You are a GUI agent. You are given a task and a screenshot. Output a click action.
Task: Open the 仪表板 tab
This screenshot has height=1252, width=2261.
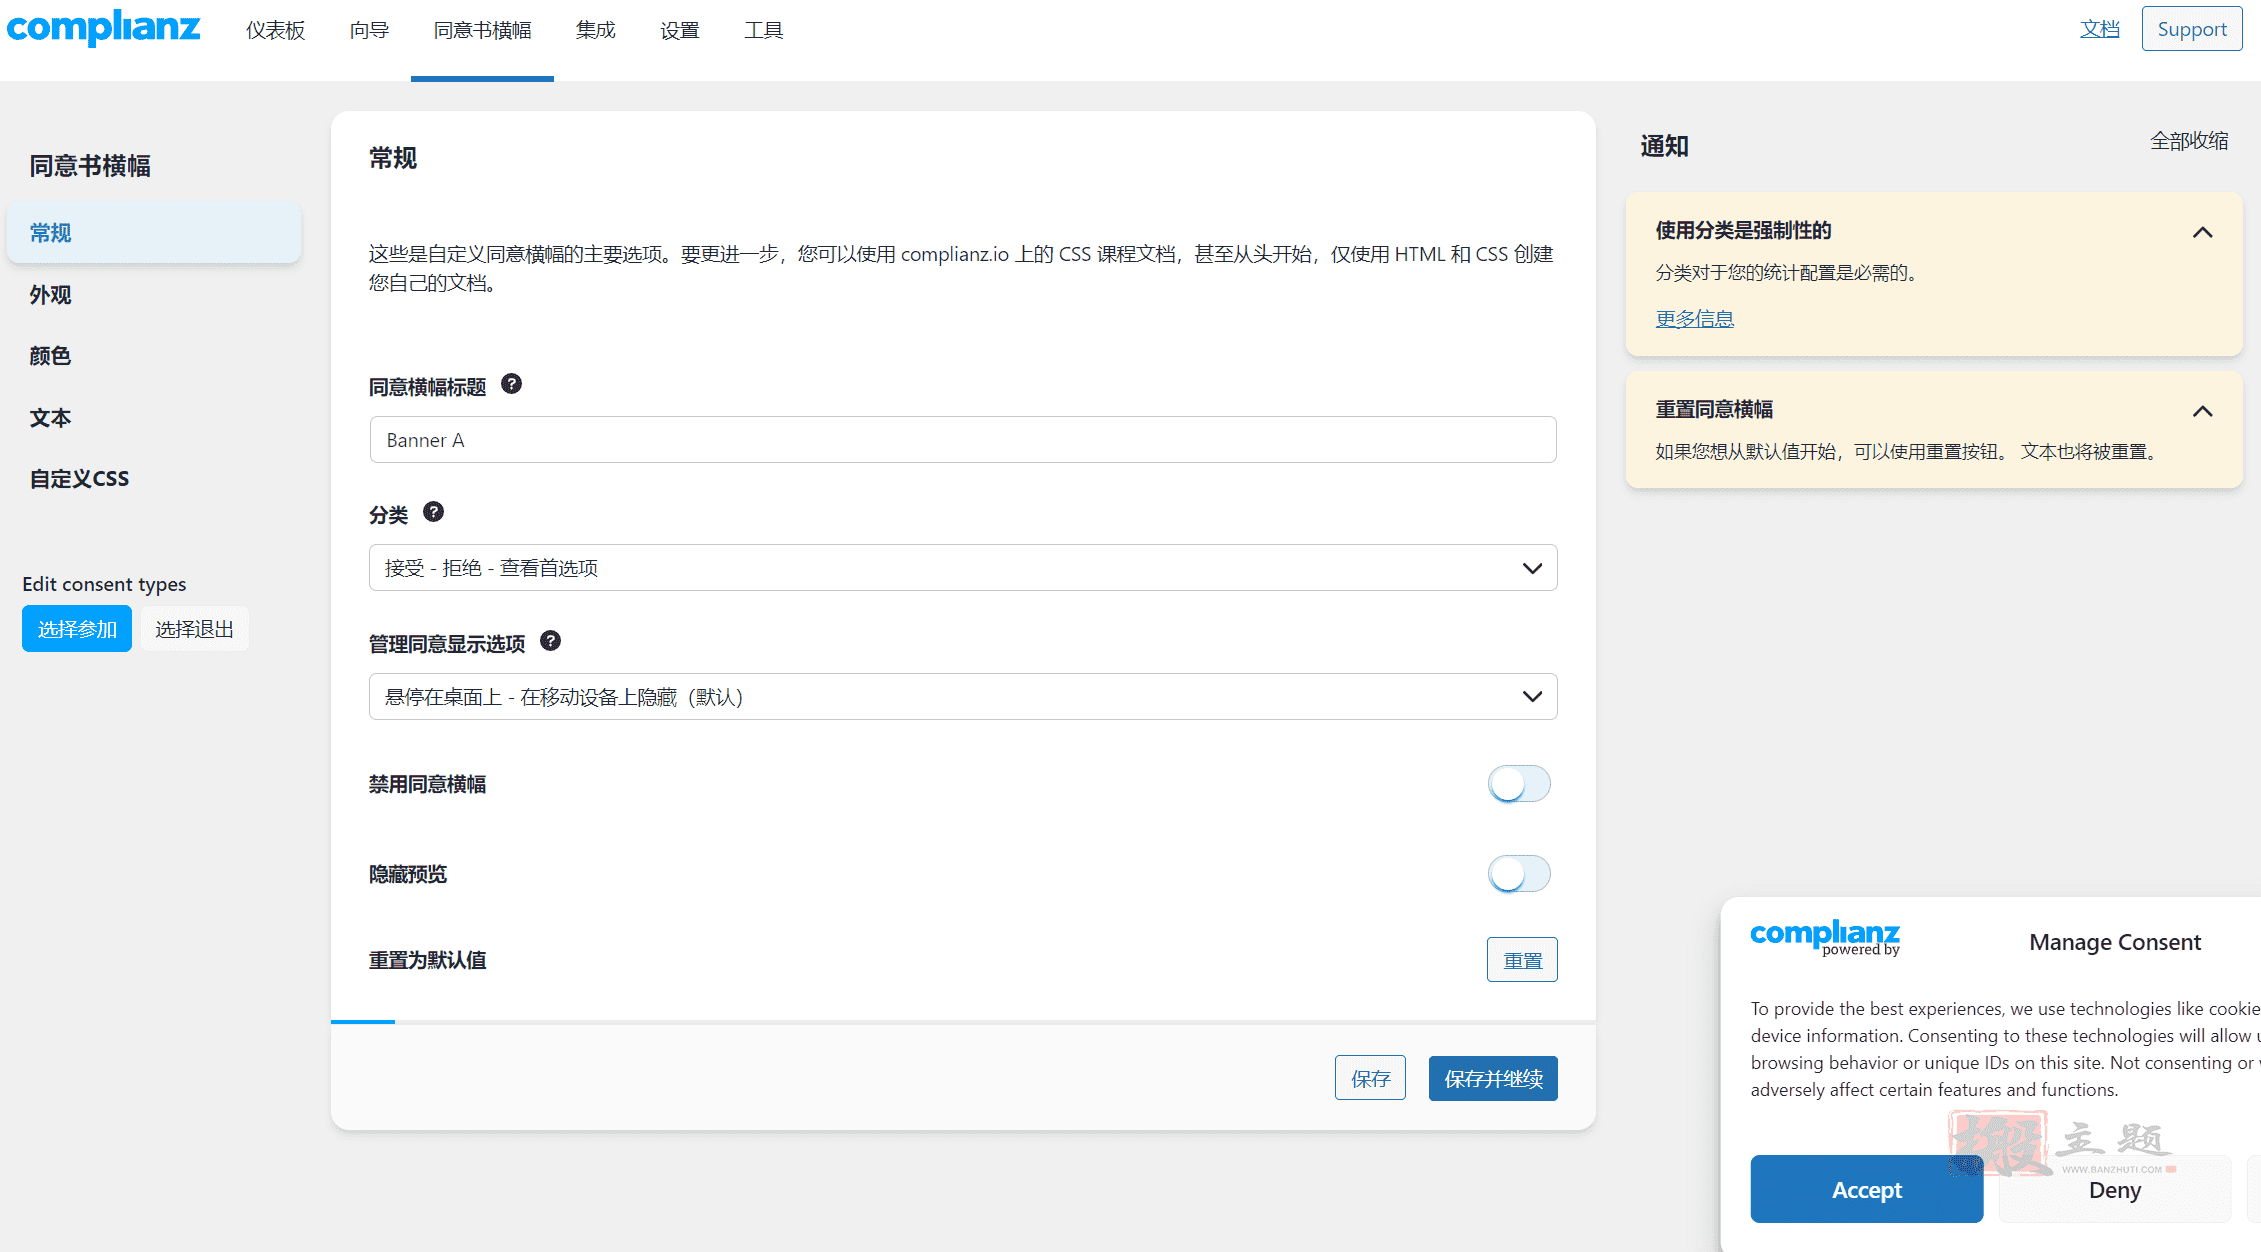pyautogui.click(x=275, y=30)
